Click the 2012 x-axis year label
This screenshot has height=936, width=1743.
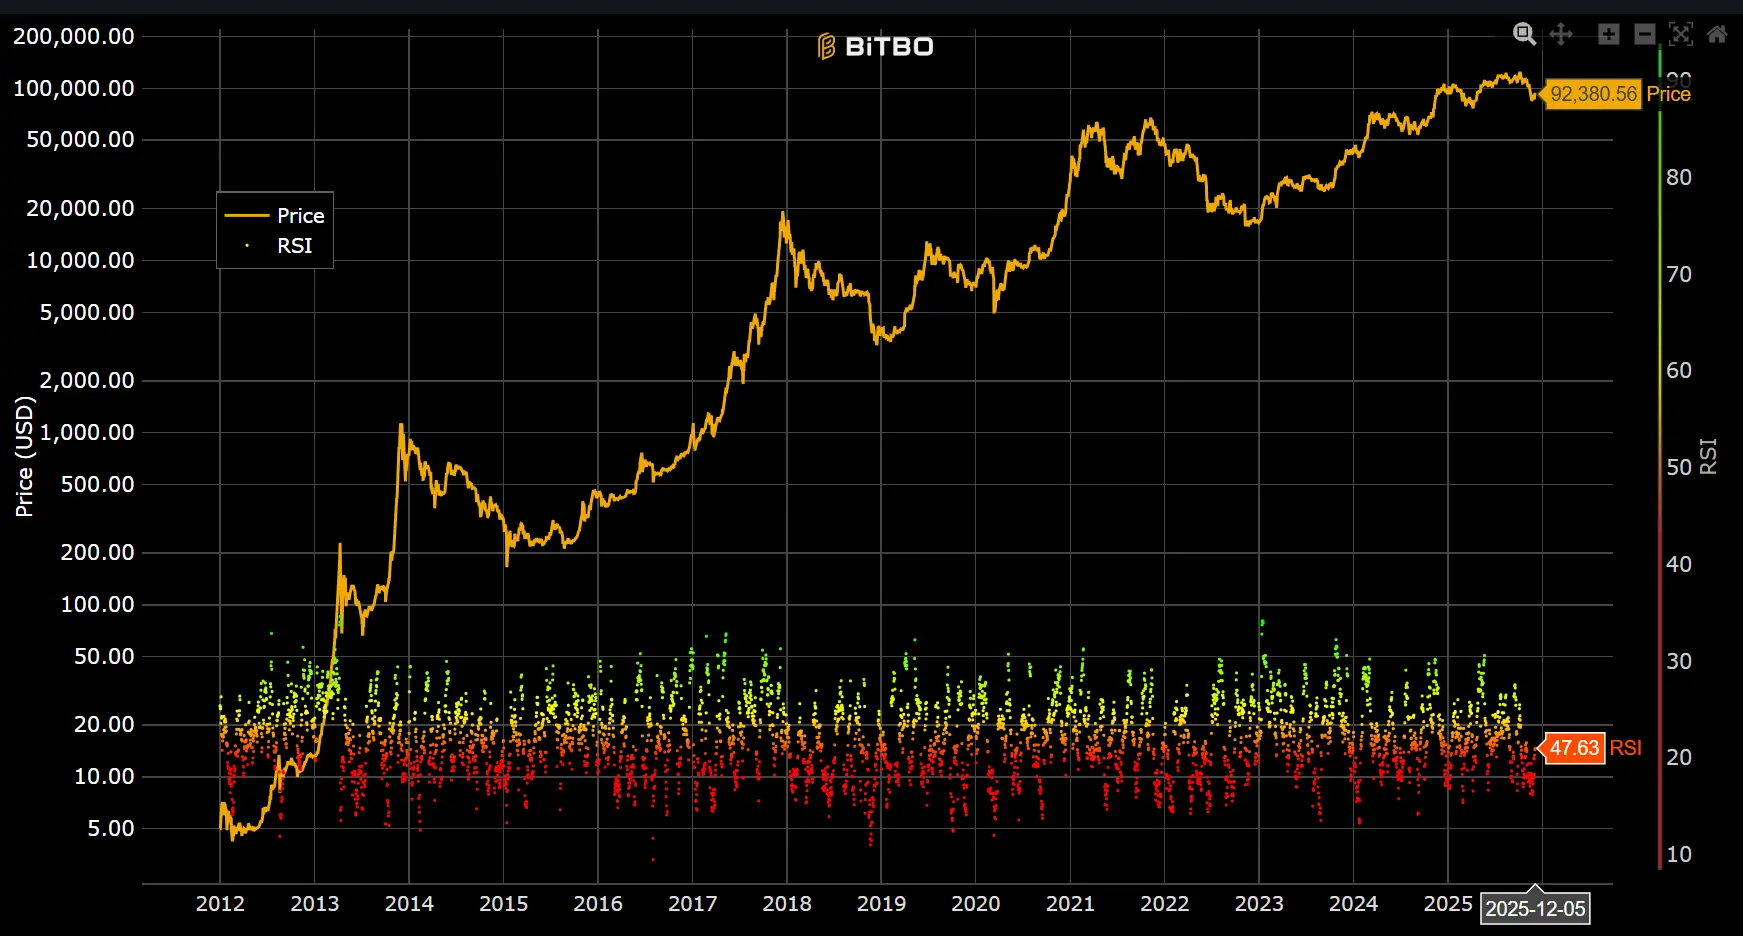(x=220, y=904)
